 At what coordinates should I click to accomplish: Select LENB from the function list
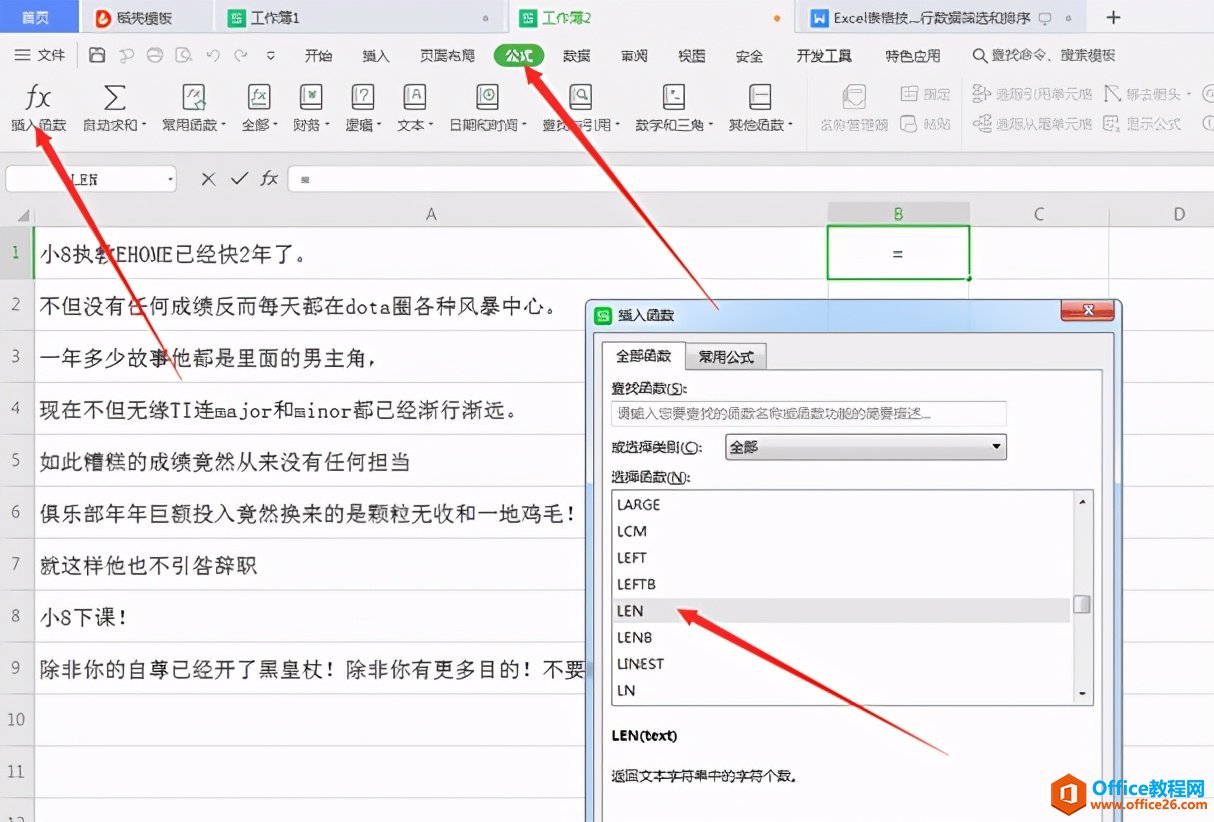point(635,637)
